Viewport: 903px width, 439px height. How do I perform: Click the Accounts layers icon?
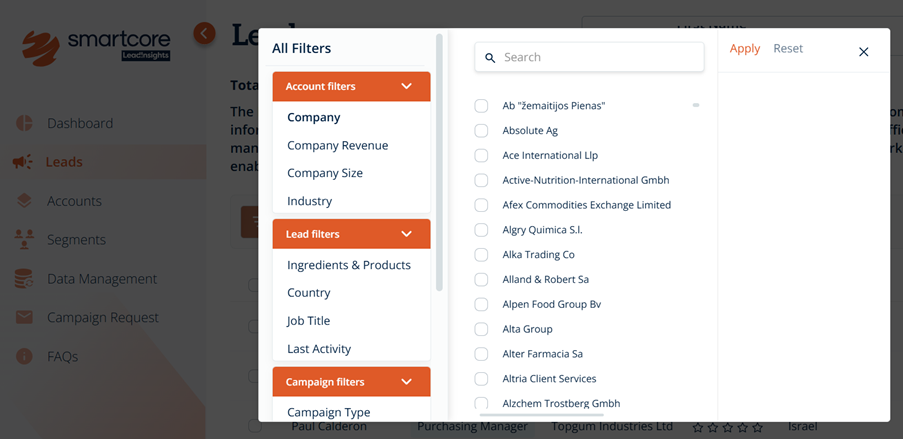point(25,201)
